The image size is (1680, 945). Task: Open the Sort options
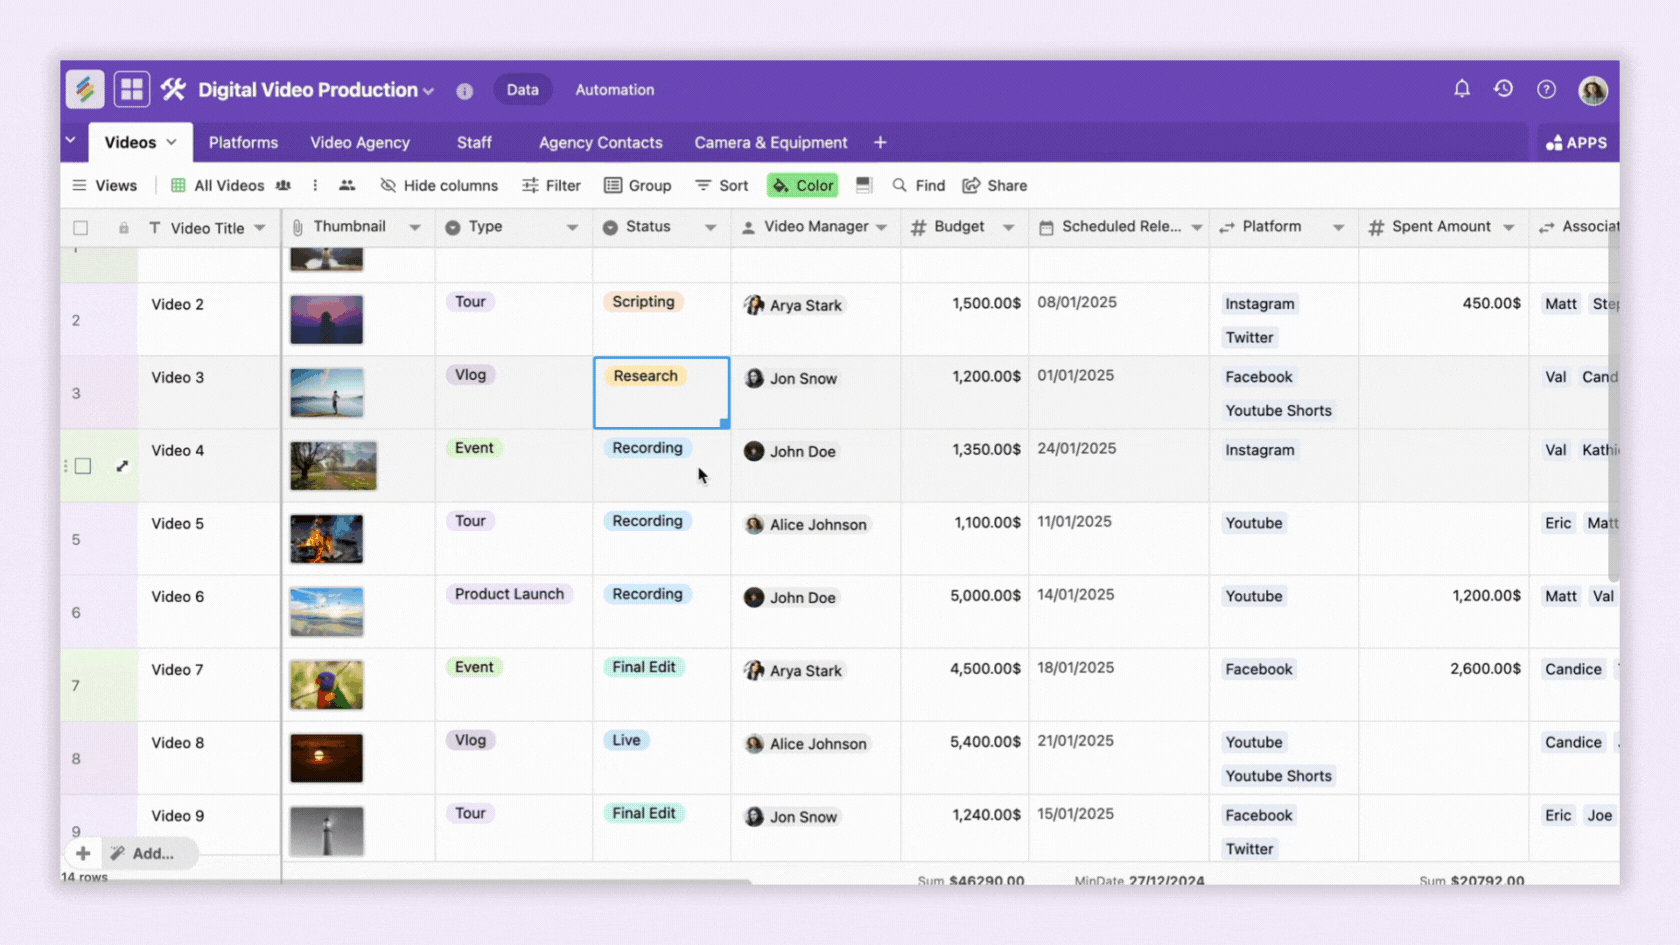(x=721, y=185)
